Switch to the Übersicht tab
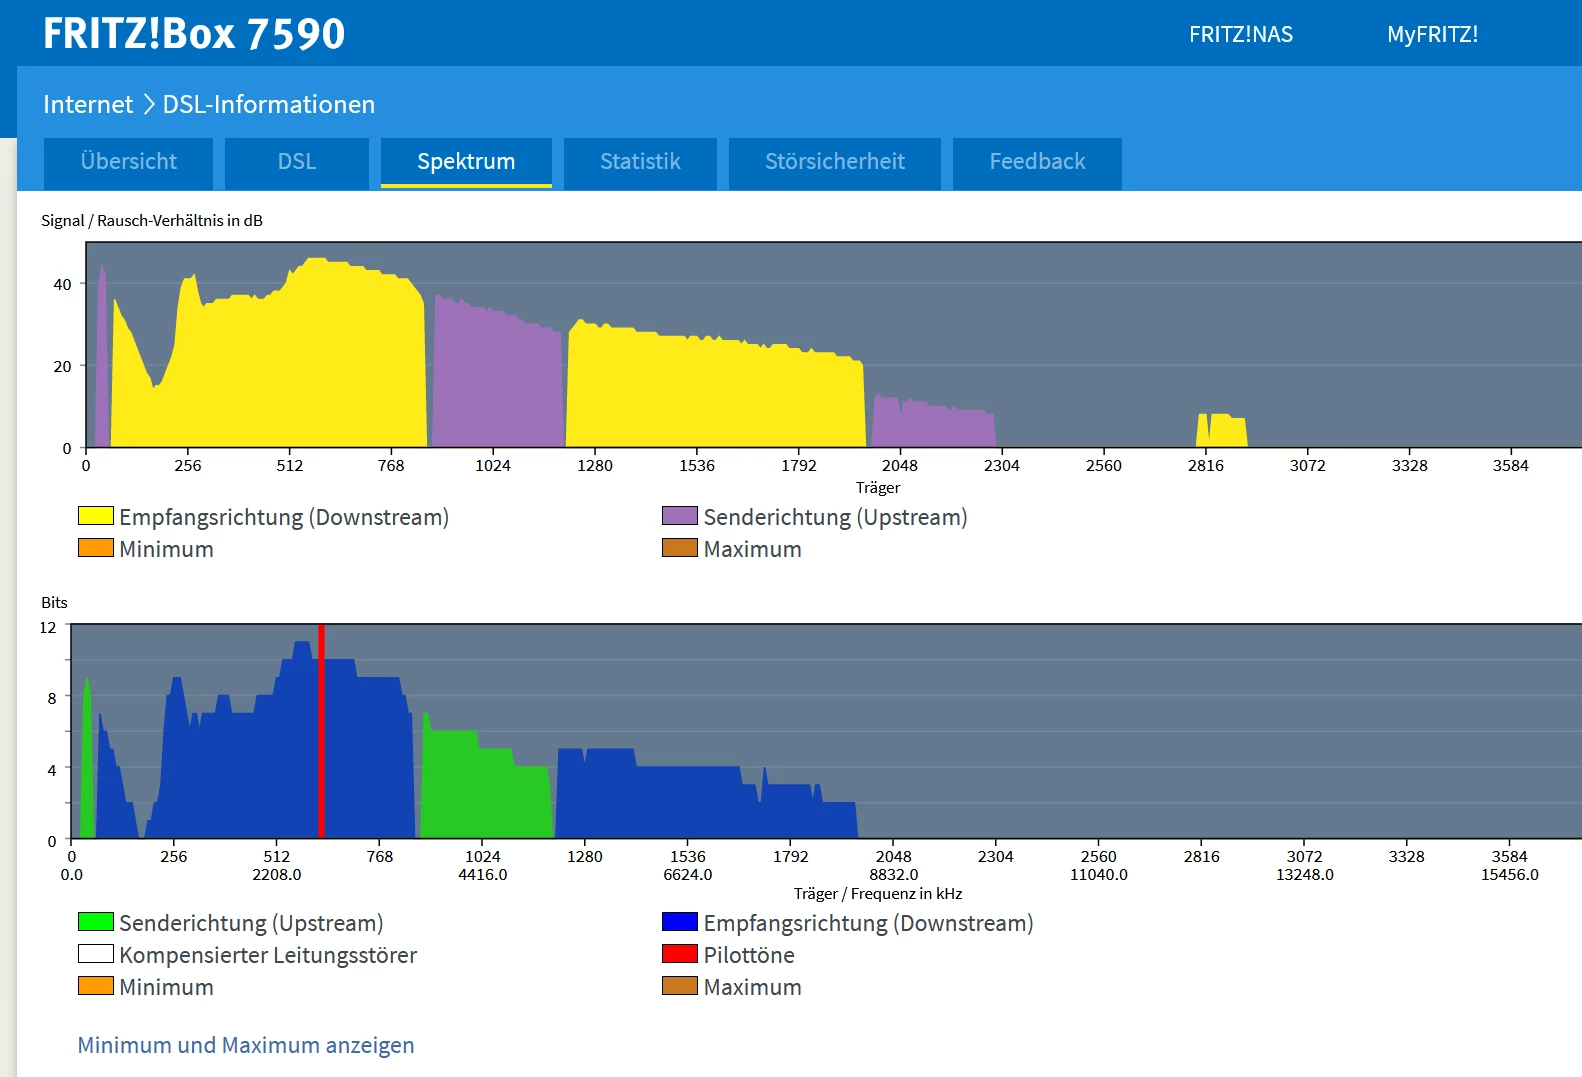The width and height of the screenshot is (1582, 1077). pyautogui.click(x=128, y=162)
